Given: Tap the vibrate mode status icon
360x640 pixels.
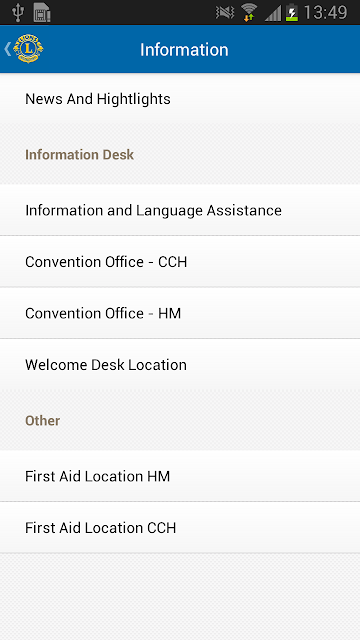Looking at the screenshot, I should [x=225, y=13].
